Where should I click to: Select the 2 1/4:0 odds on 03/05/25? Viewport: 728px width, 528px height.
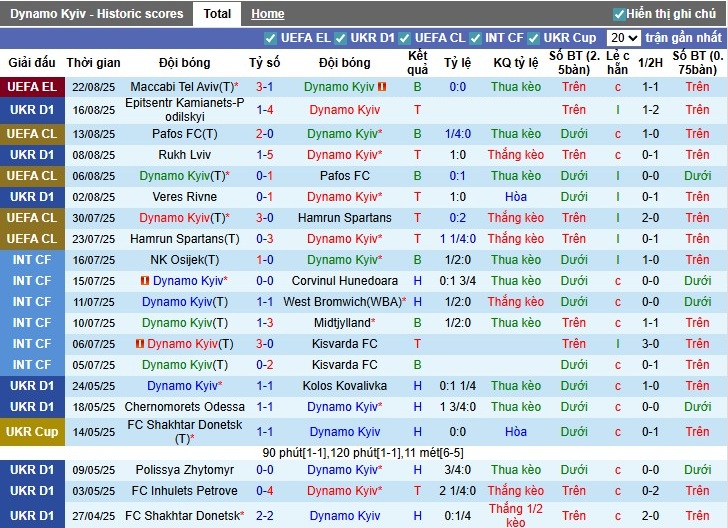pos(457,491)
